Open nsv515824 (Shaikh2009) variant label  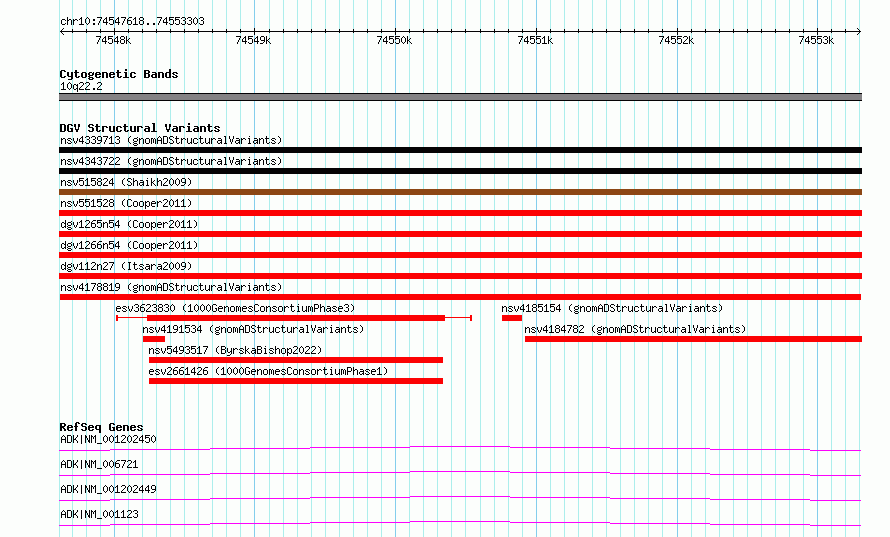tap(126, 182)
